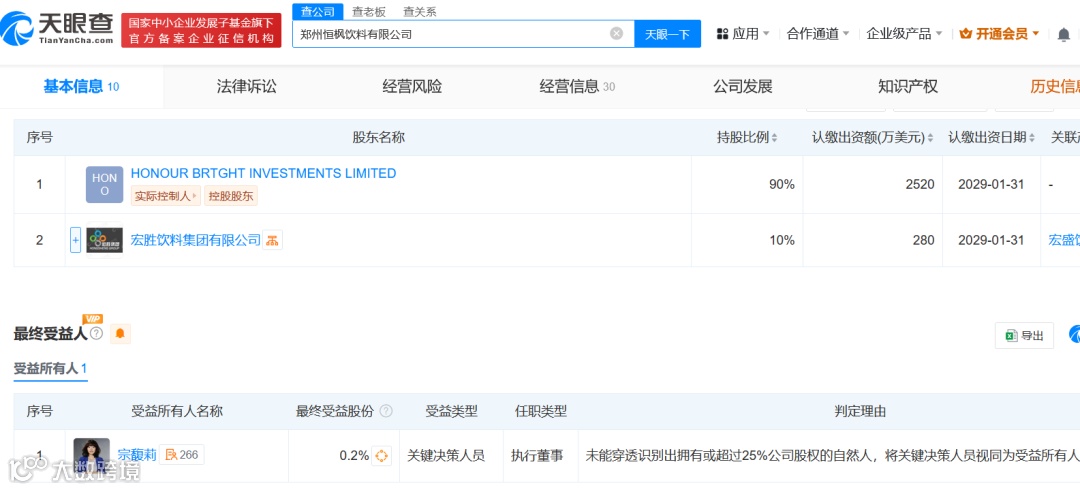Image resolution: width=1080 pixels, height=490 pixels.
Task: Clear the search box text
Action: tap(616, 33)
